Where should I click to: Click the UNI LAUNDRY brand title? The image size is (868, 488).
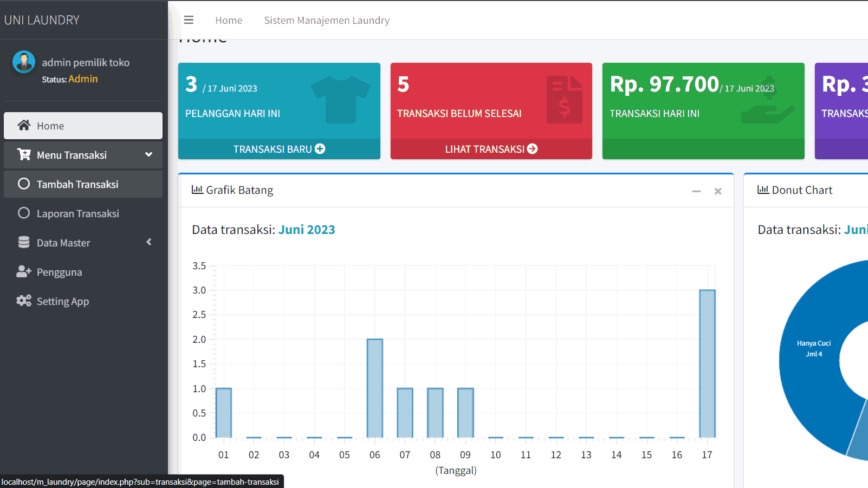click(x=42, y=20)
